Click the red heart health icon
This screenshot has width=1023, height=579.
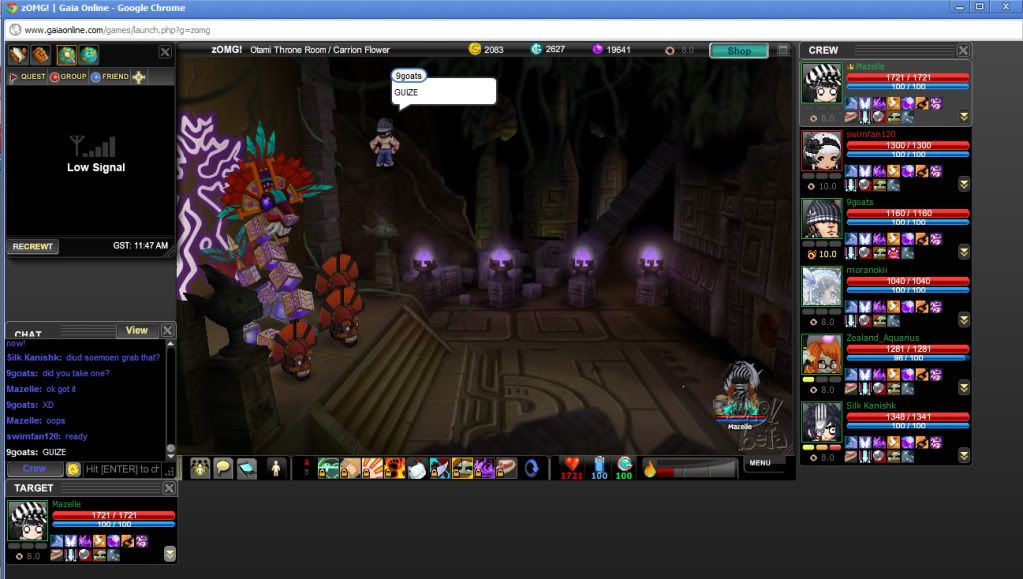pos(572,464)
